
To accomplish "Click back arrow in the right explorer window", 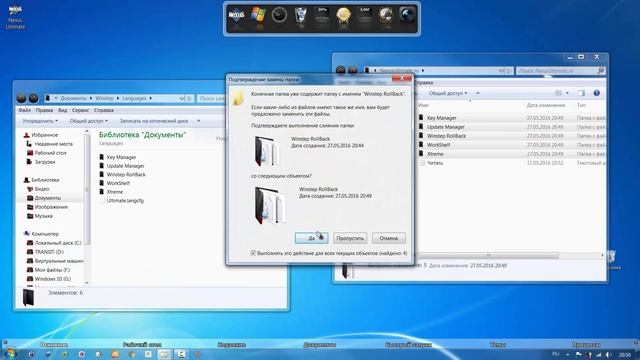I will [x=340, y=70].
